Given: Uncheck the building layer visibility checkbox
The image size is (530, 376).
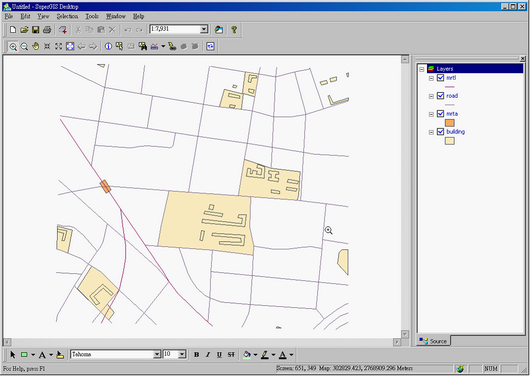Looking at the screenshot, I should tap(440, 132).
